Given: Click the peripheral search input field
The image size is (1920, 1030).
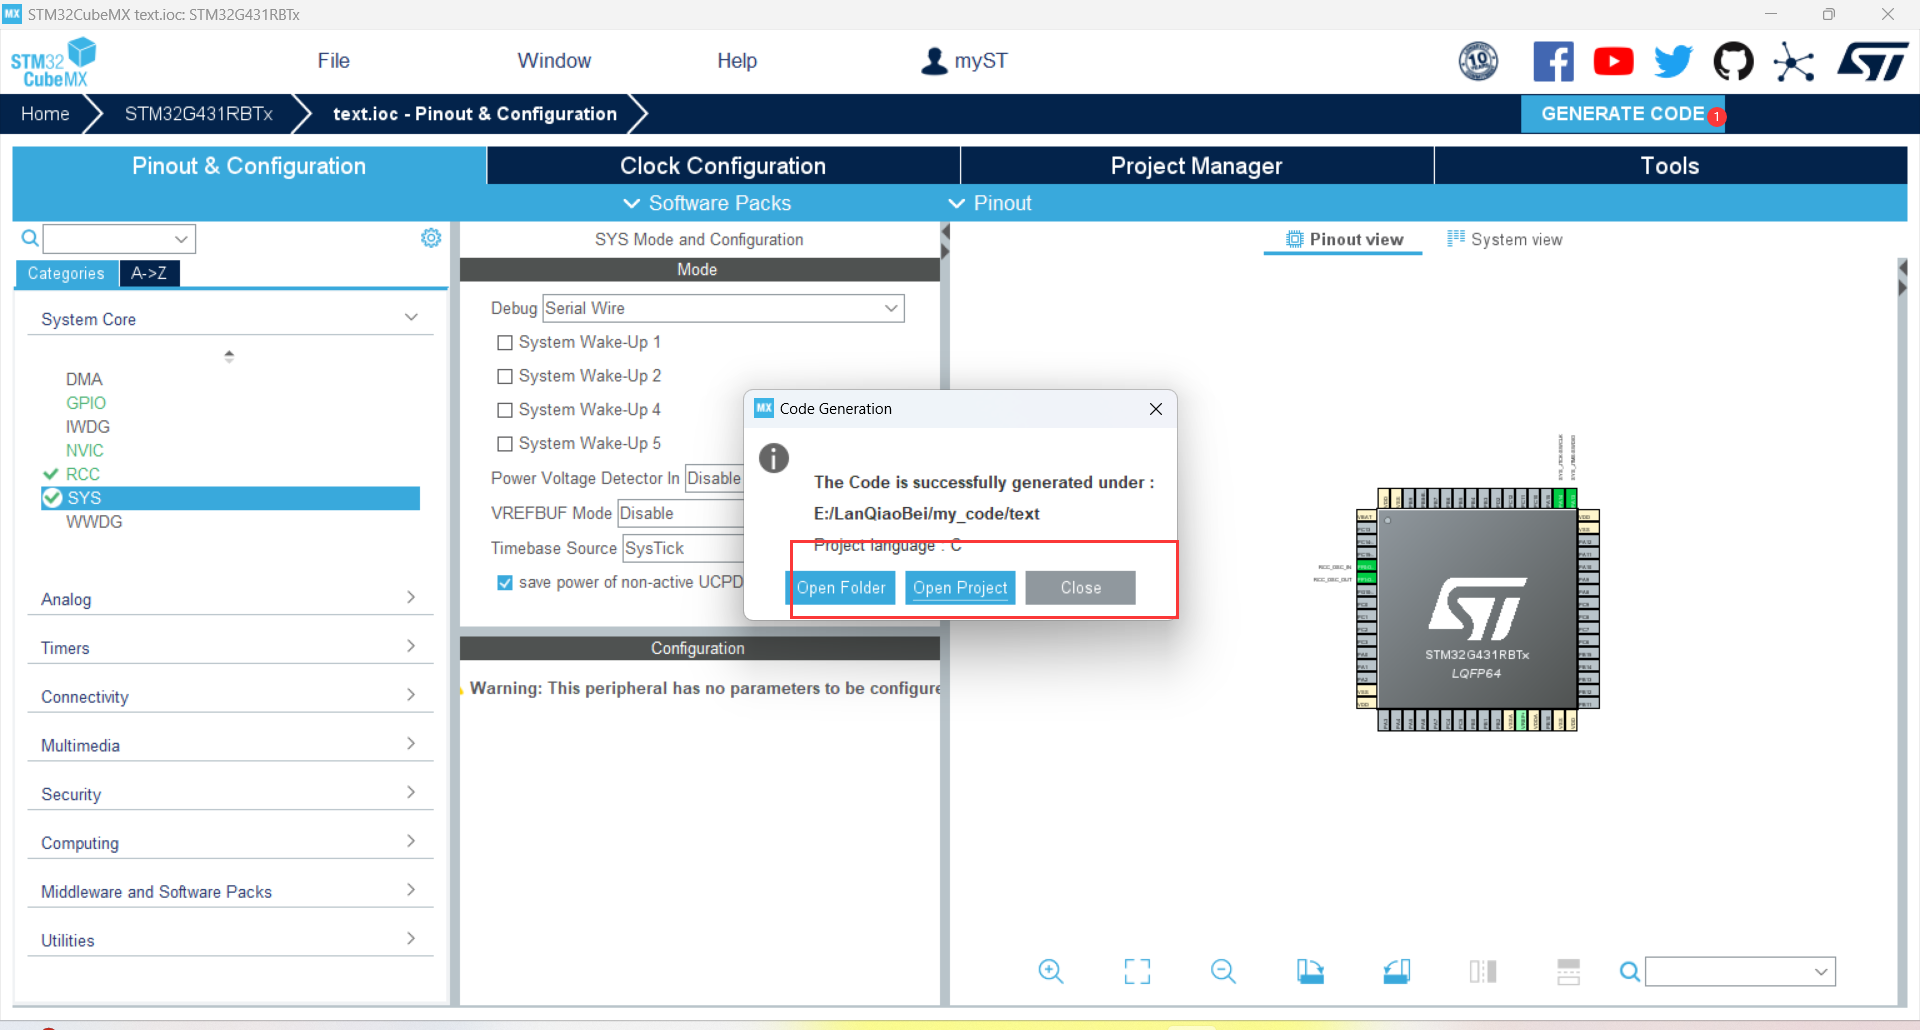Looking at the screenshot, I should tap(118, 239).
